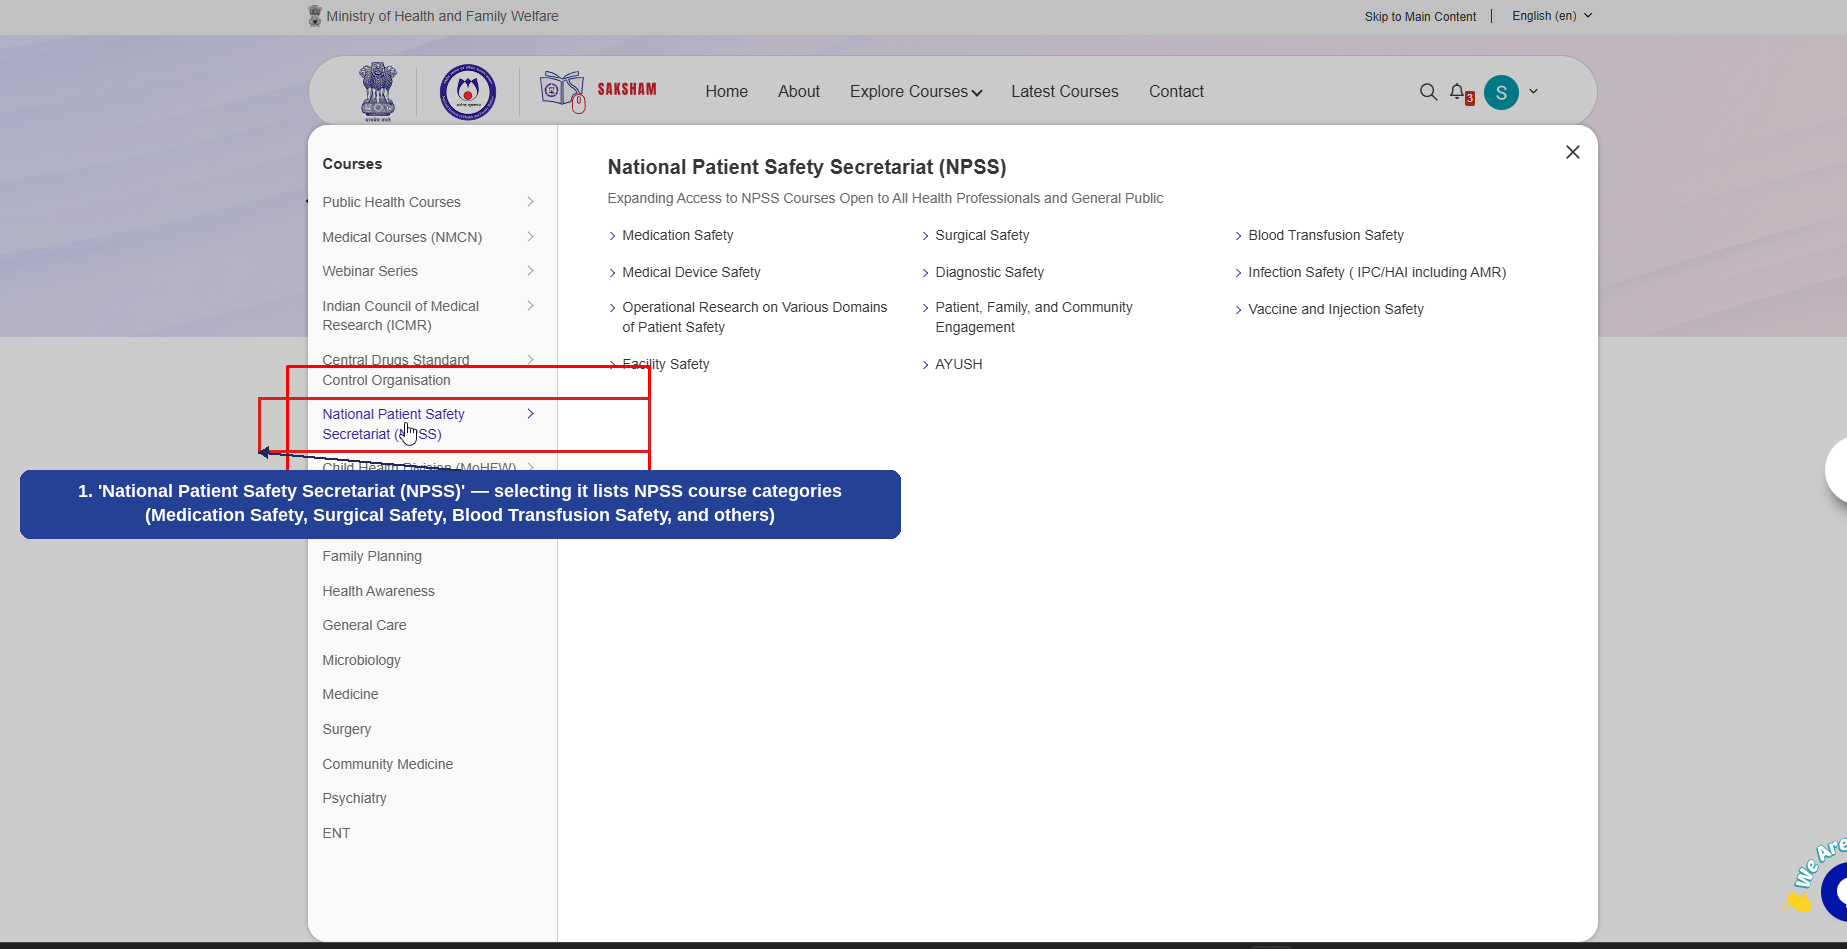1847x949 pixels.
Task: Open the About menu item
Action: click(x=799, y=91)
